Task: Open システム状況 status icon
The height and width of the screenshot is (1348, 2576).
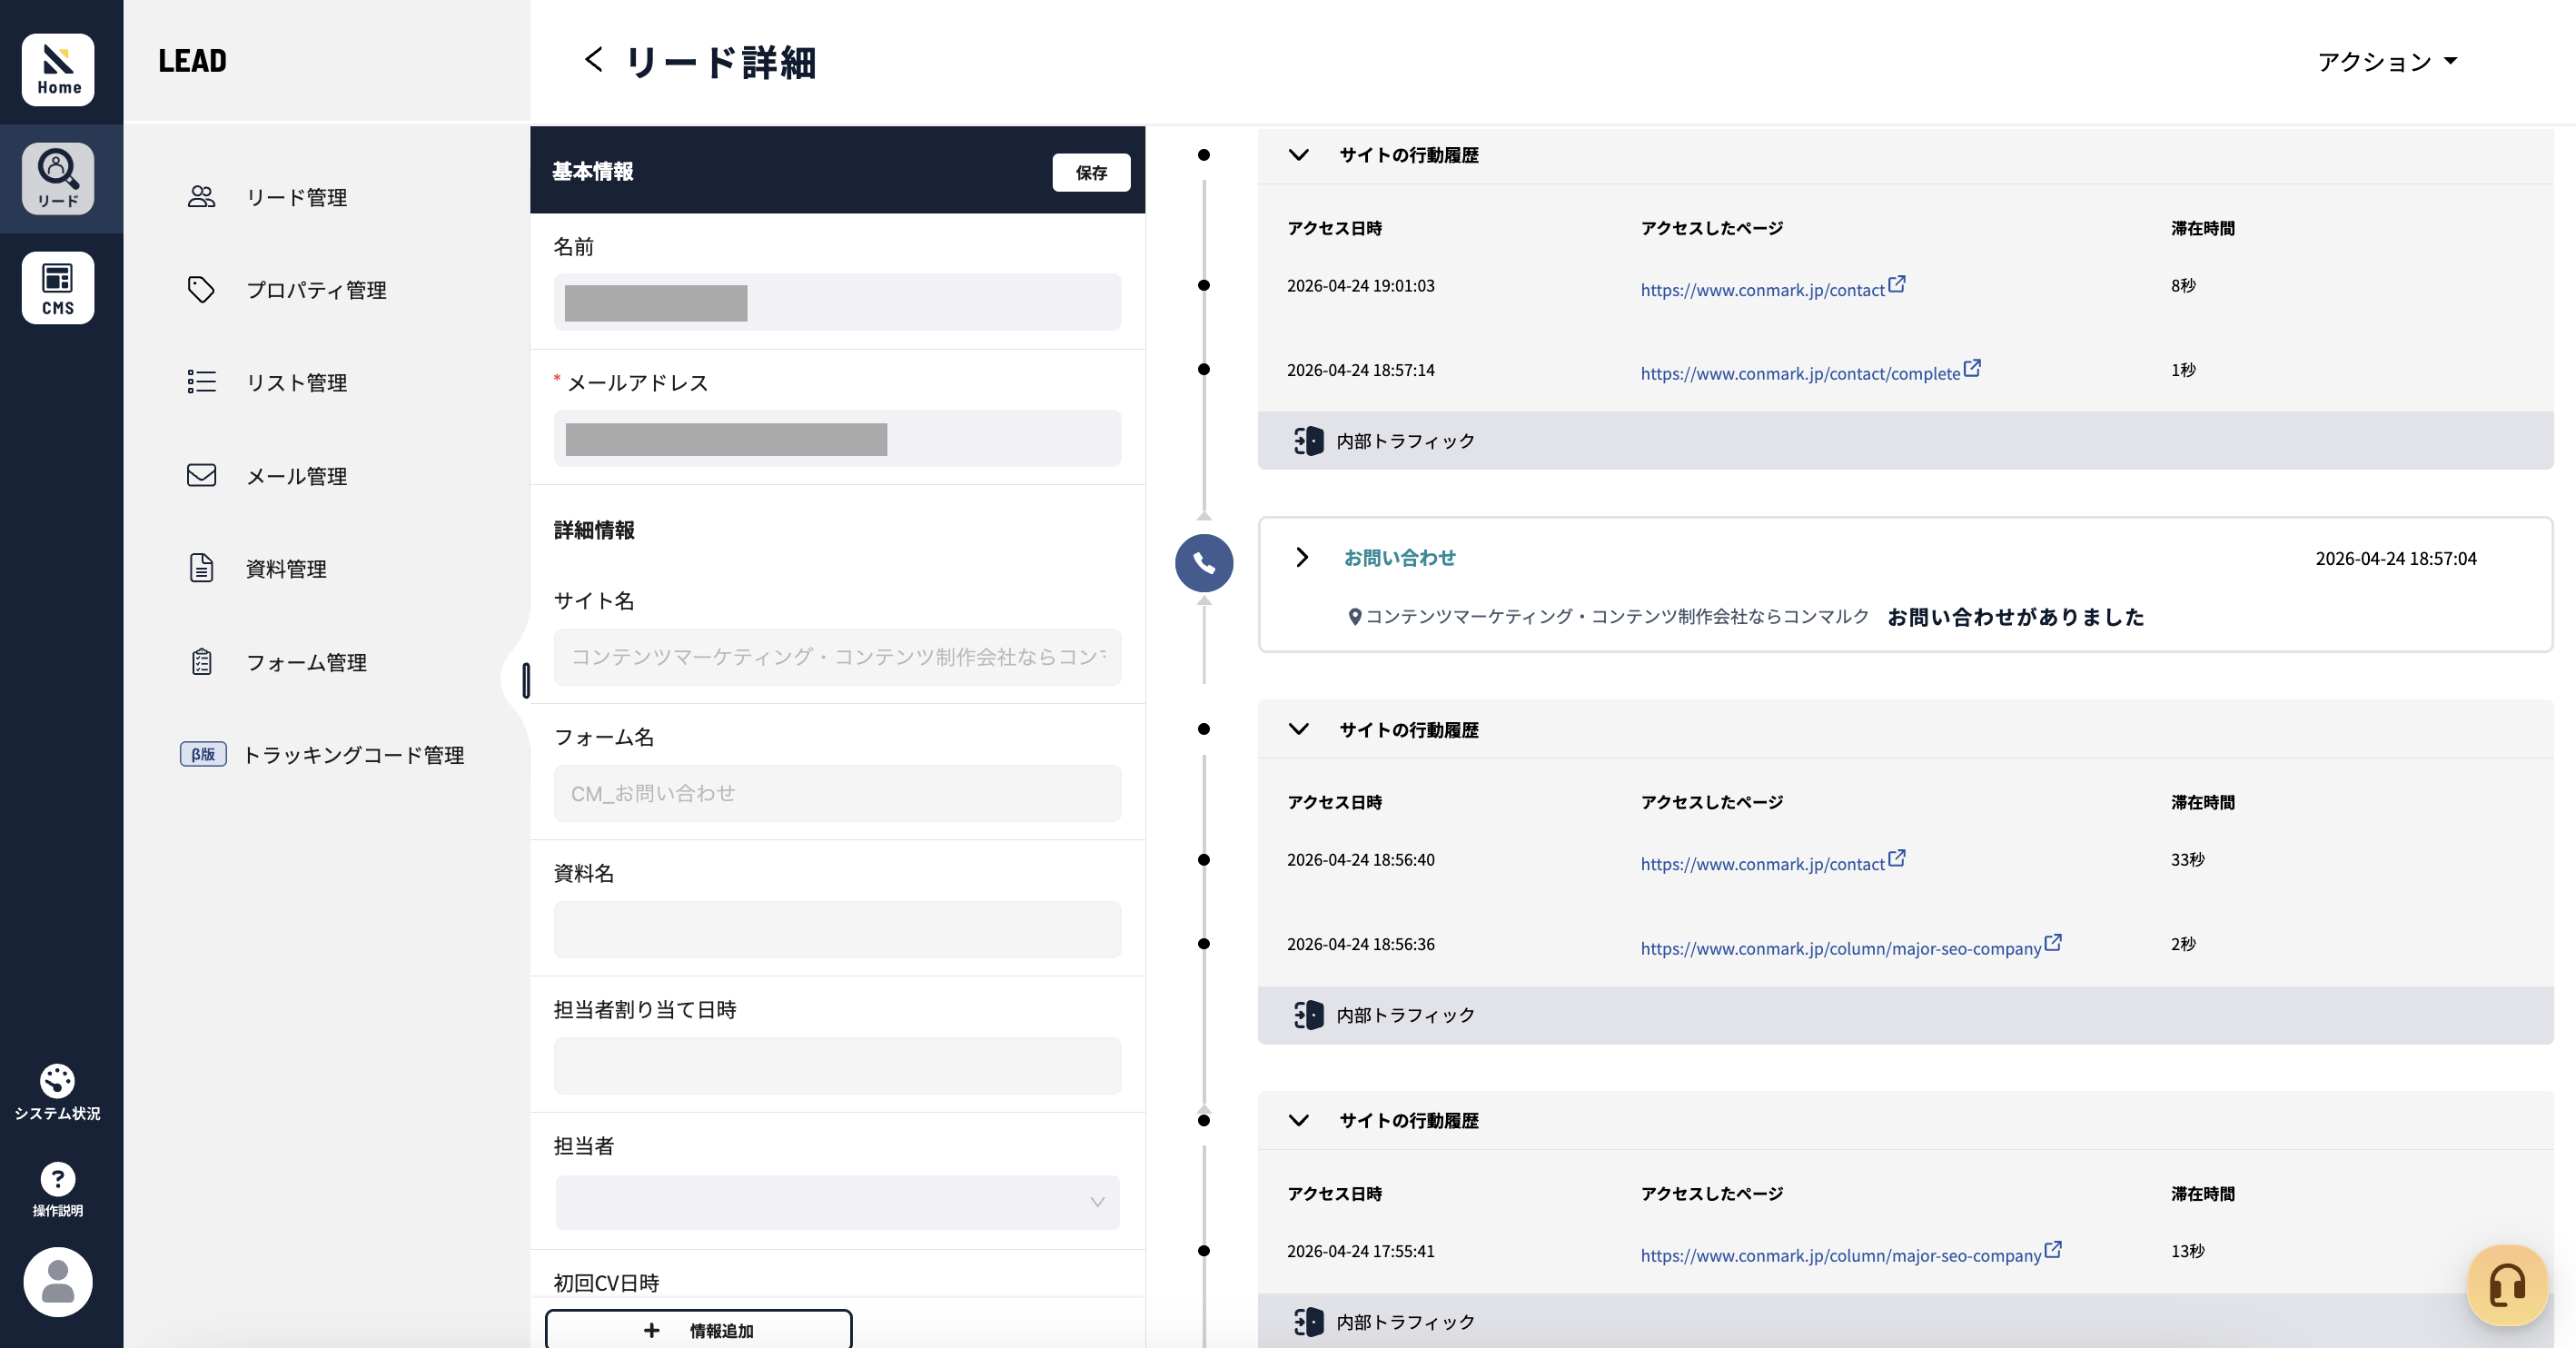Action: pos(57,1093)
